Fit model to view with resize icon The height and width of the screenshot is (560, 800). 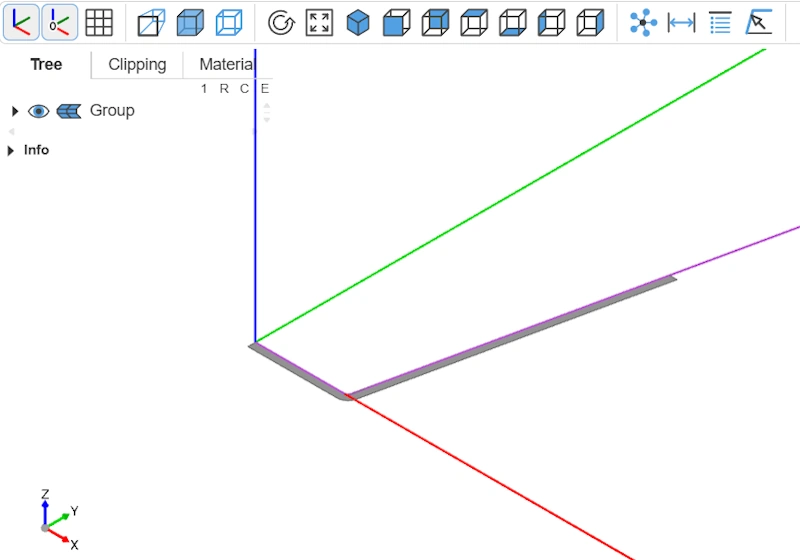coord(319,22)
